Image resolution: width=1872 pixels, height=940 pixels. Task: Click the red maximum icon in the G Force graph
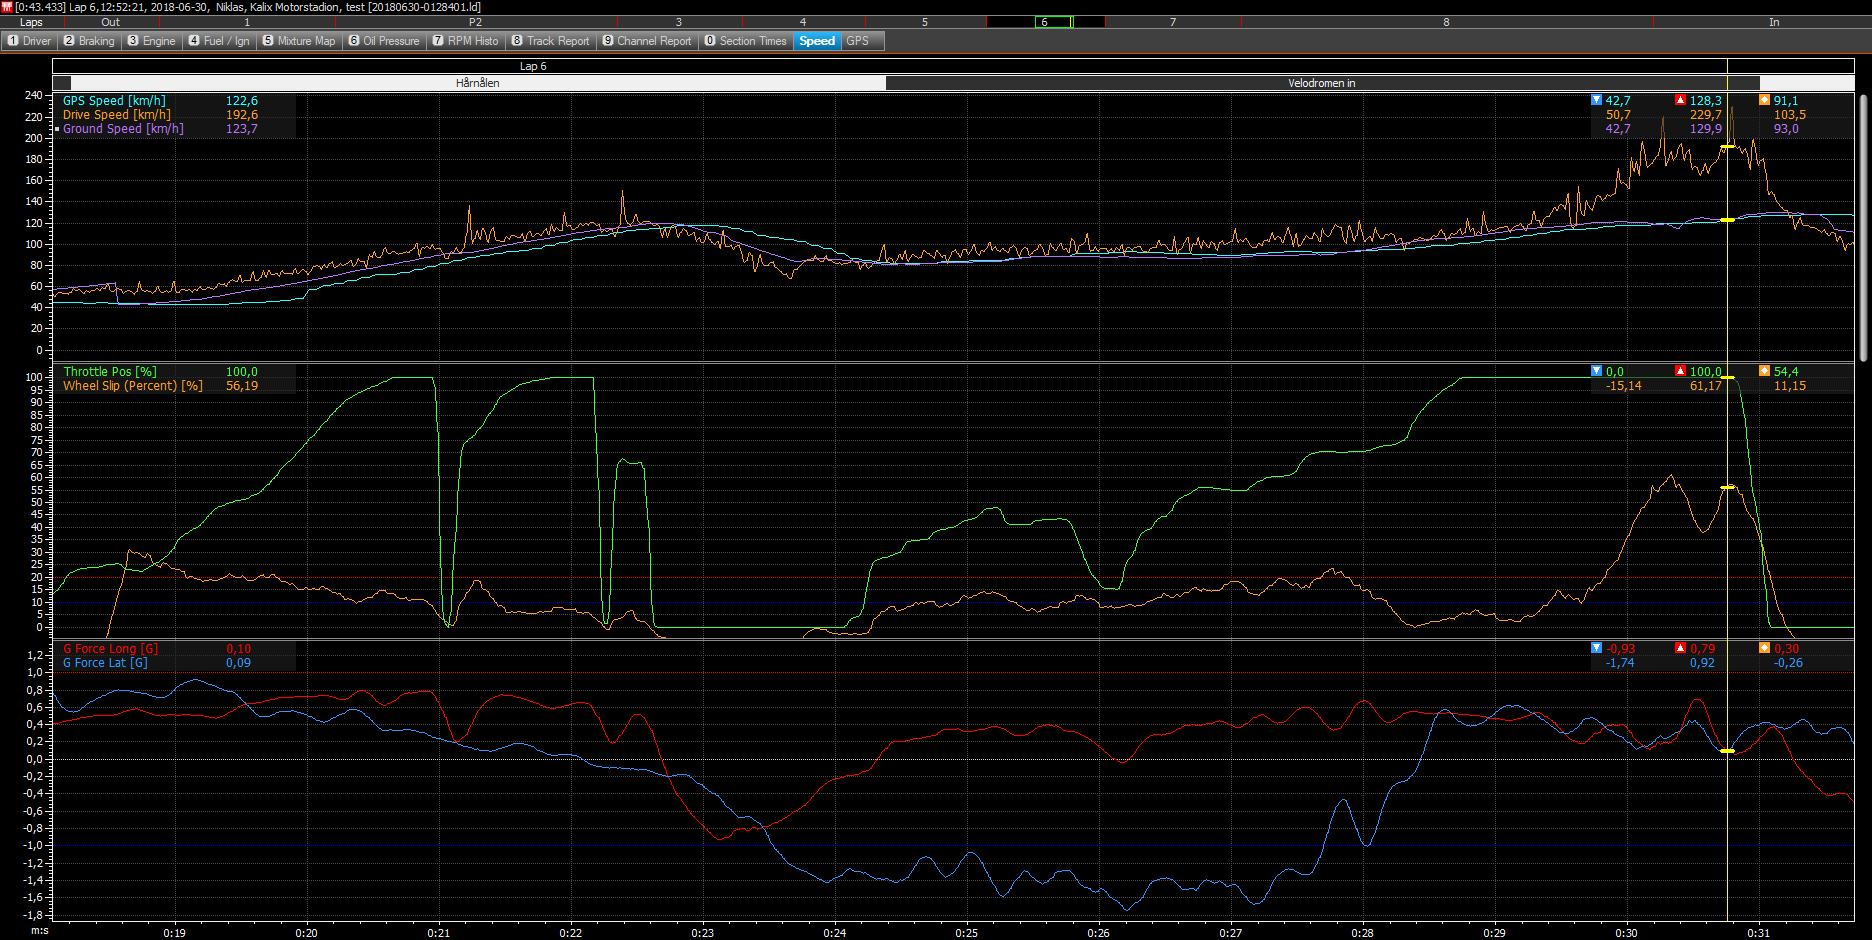coord(1680,648)
